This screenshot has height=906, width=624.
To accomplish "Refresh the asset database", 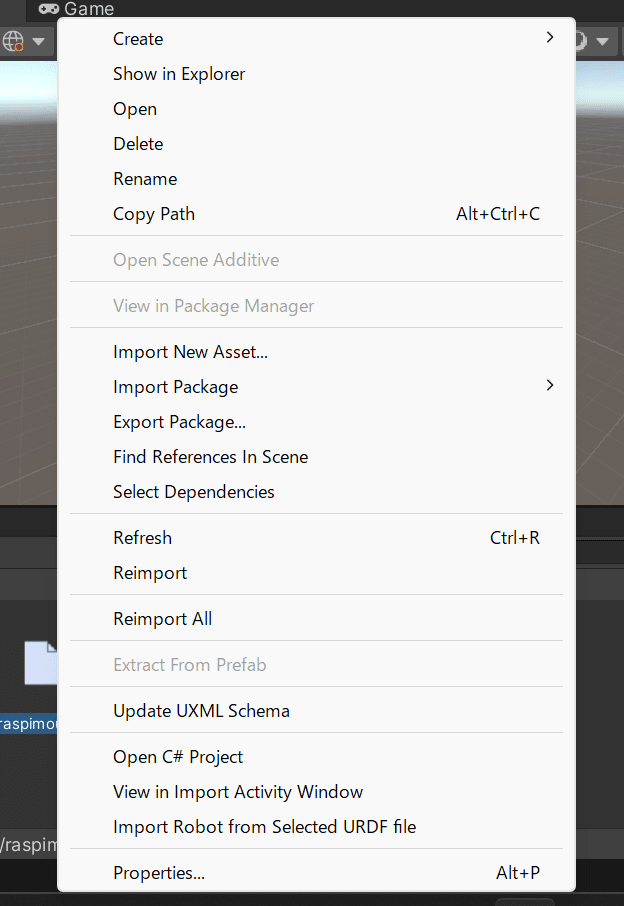I will (143, 538).
